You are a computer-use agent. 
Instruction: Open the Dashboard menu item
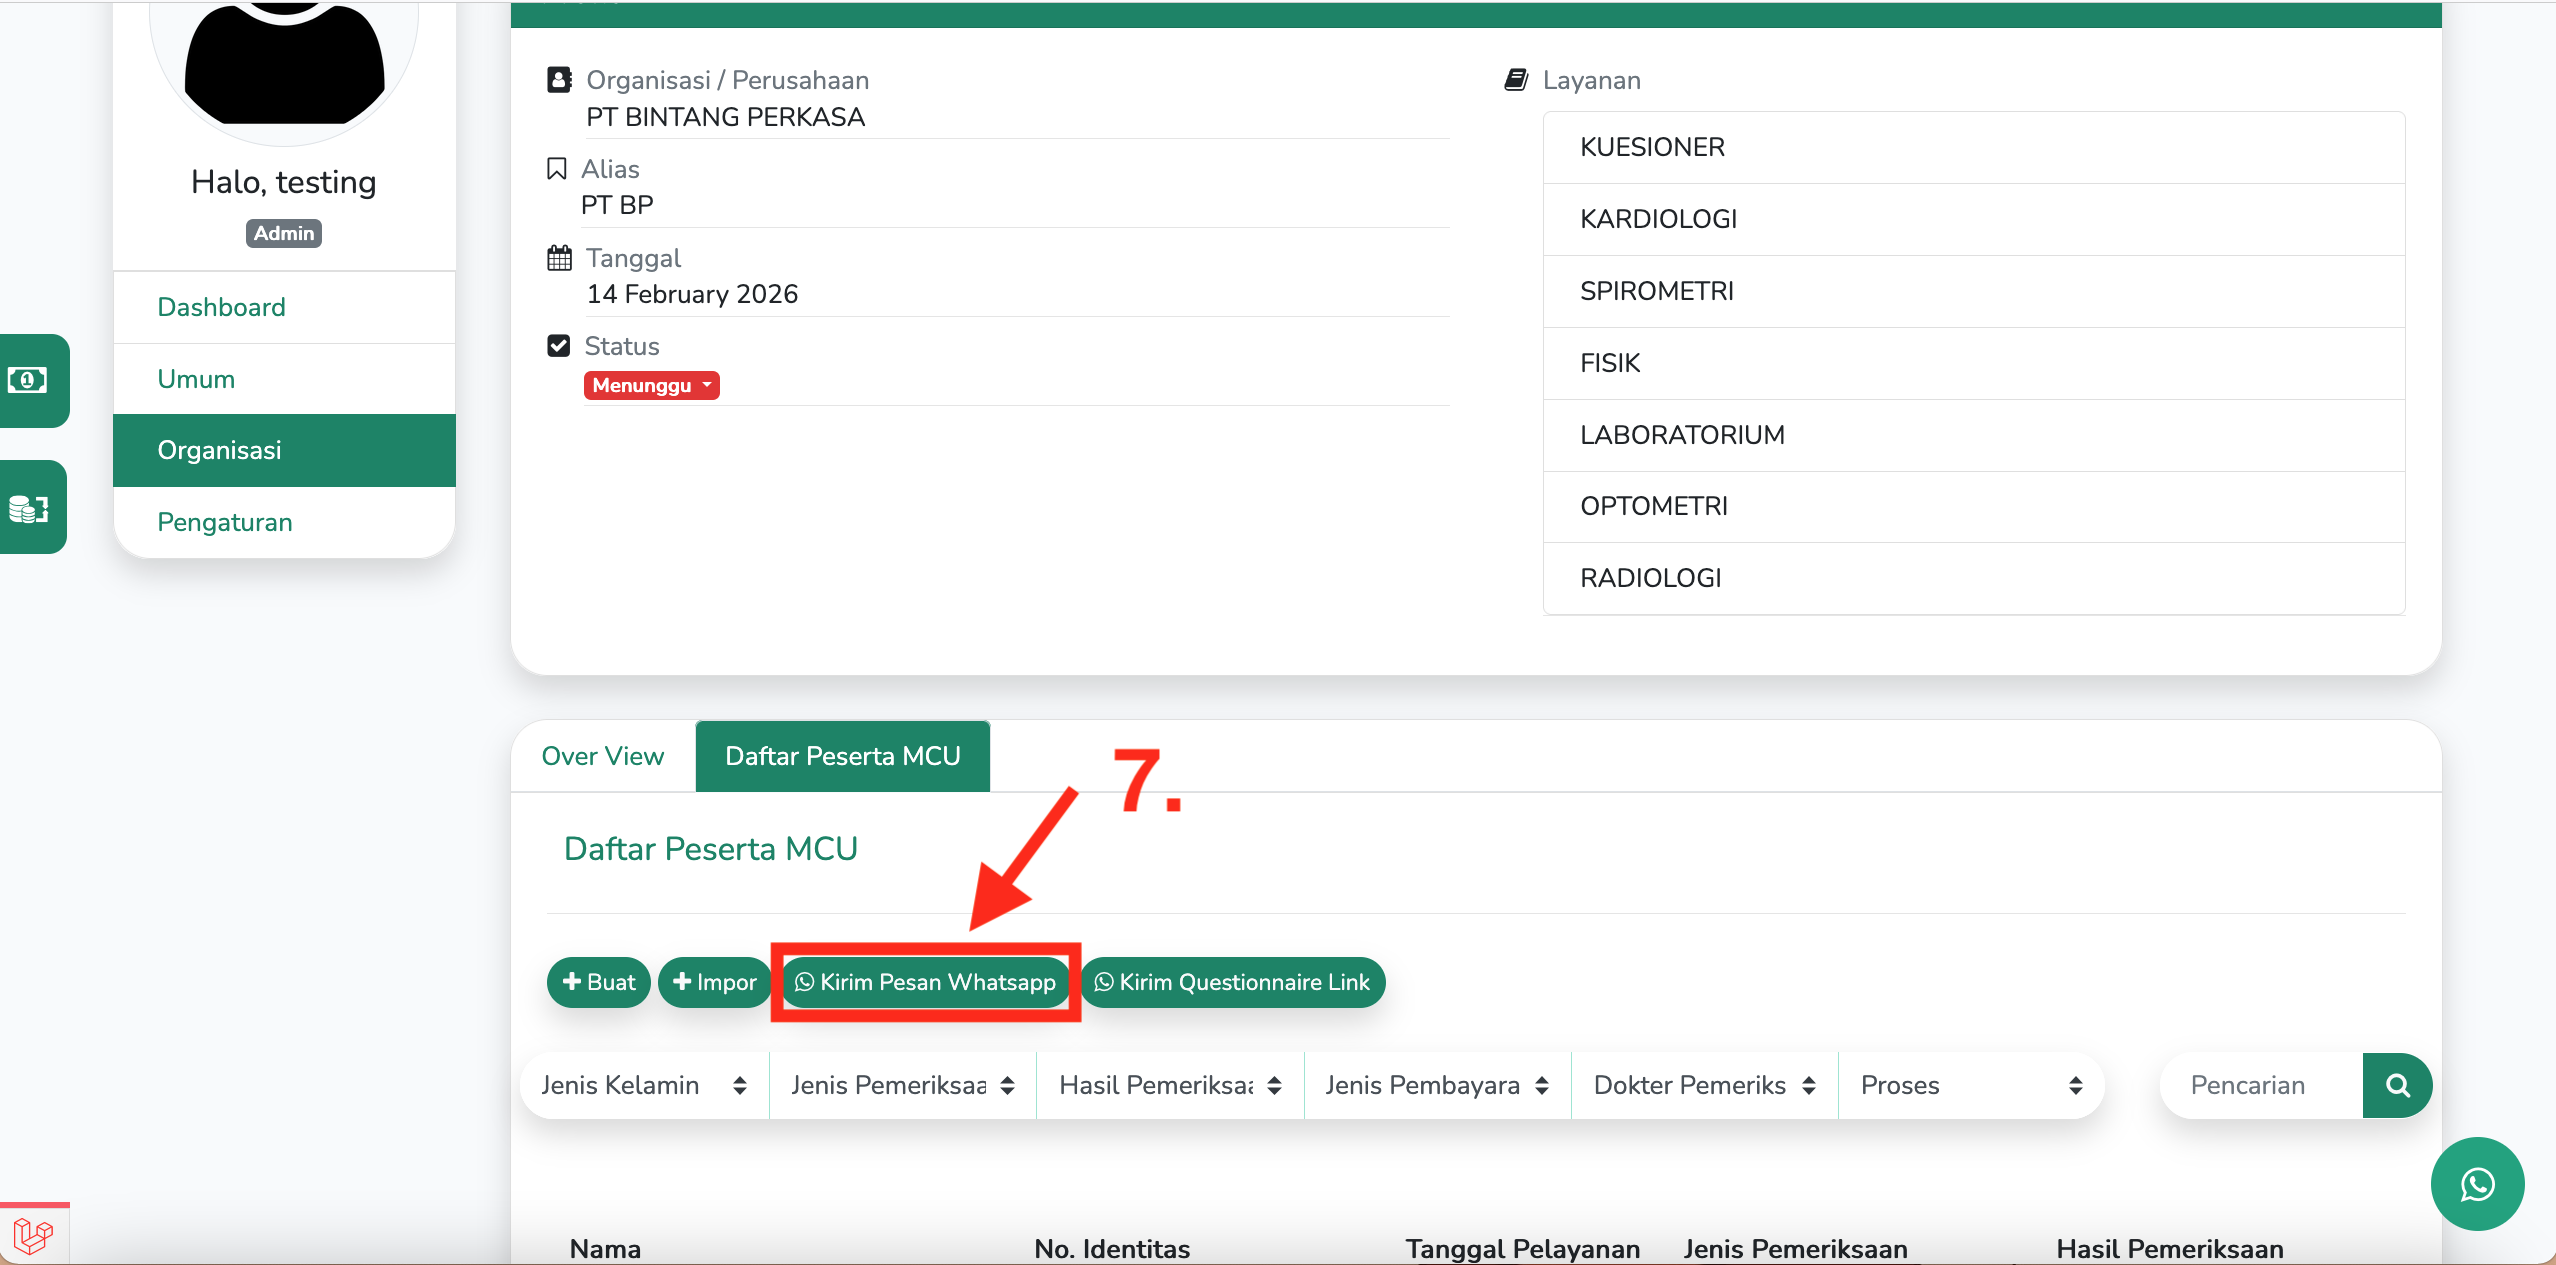[222, 307]
